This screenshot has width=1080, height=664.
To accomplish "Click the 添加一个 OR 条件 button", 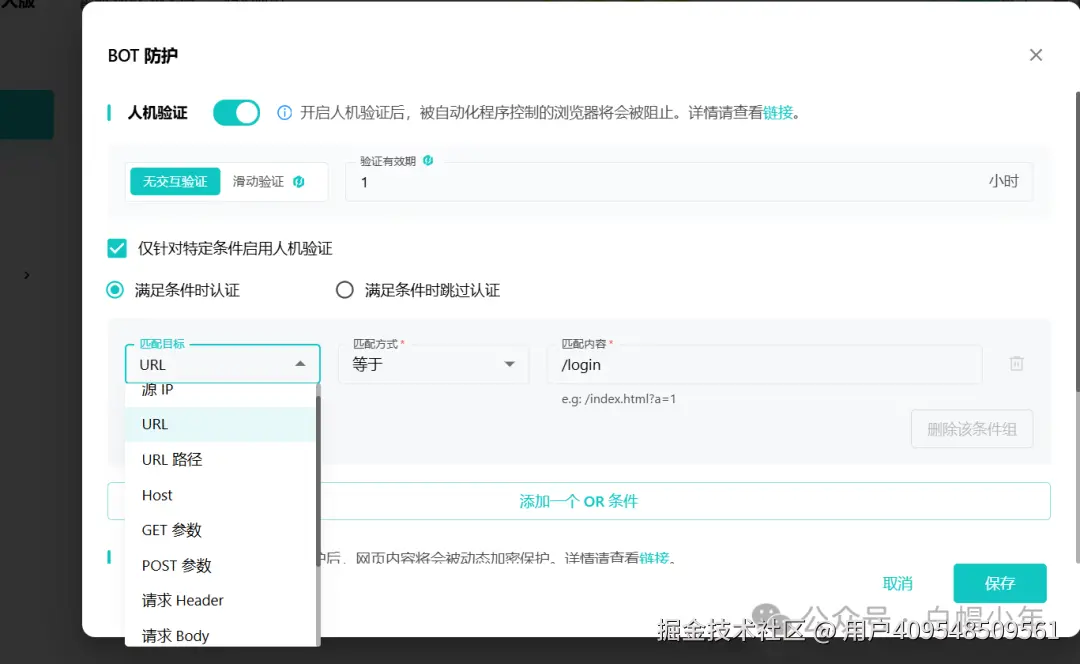I will (x=578, y=502).
